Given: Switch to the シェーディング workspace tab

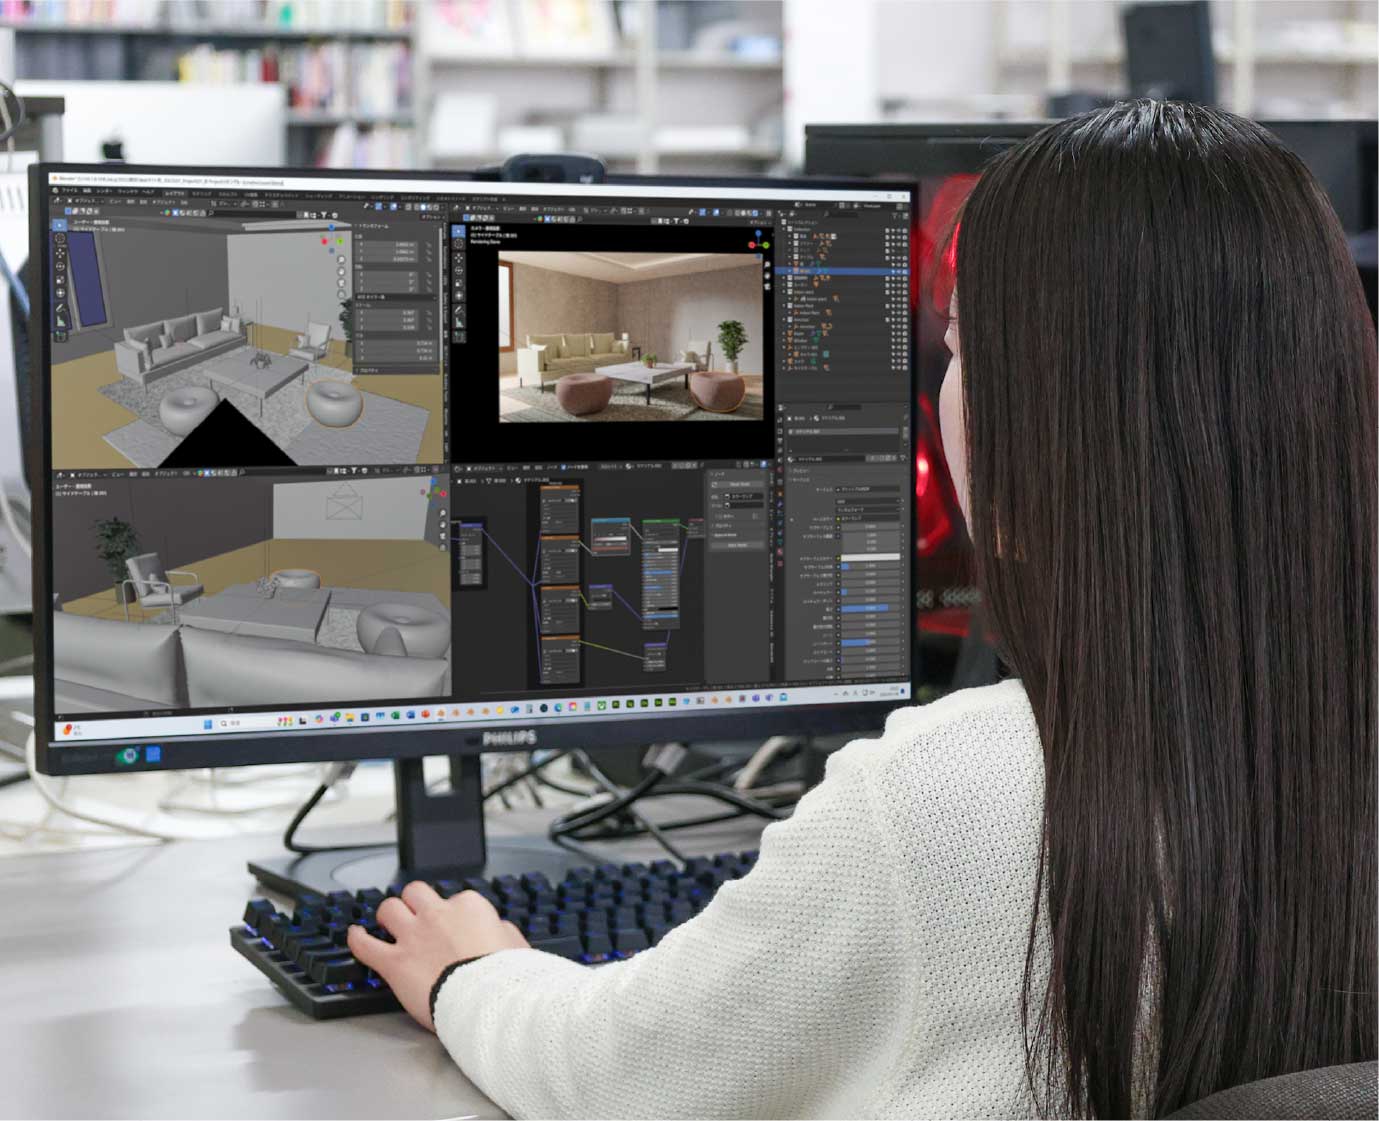Looking at the screenshot, I should click(x=319, y=196).
